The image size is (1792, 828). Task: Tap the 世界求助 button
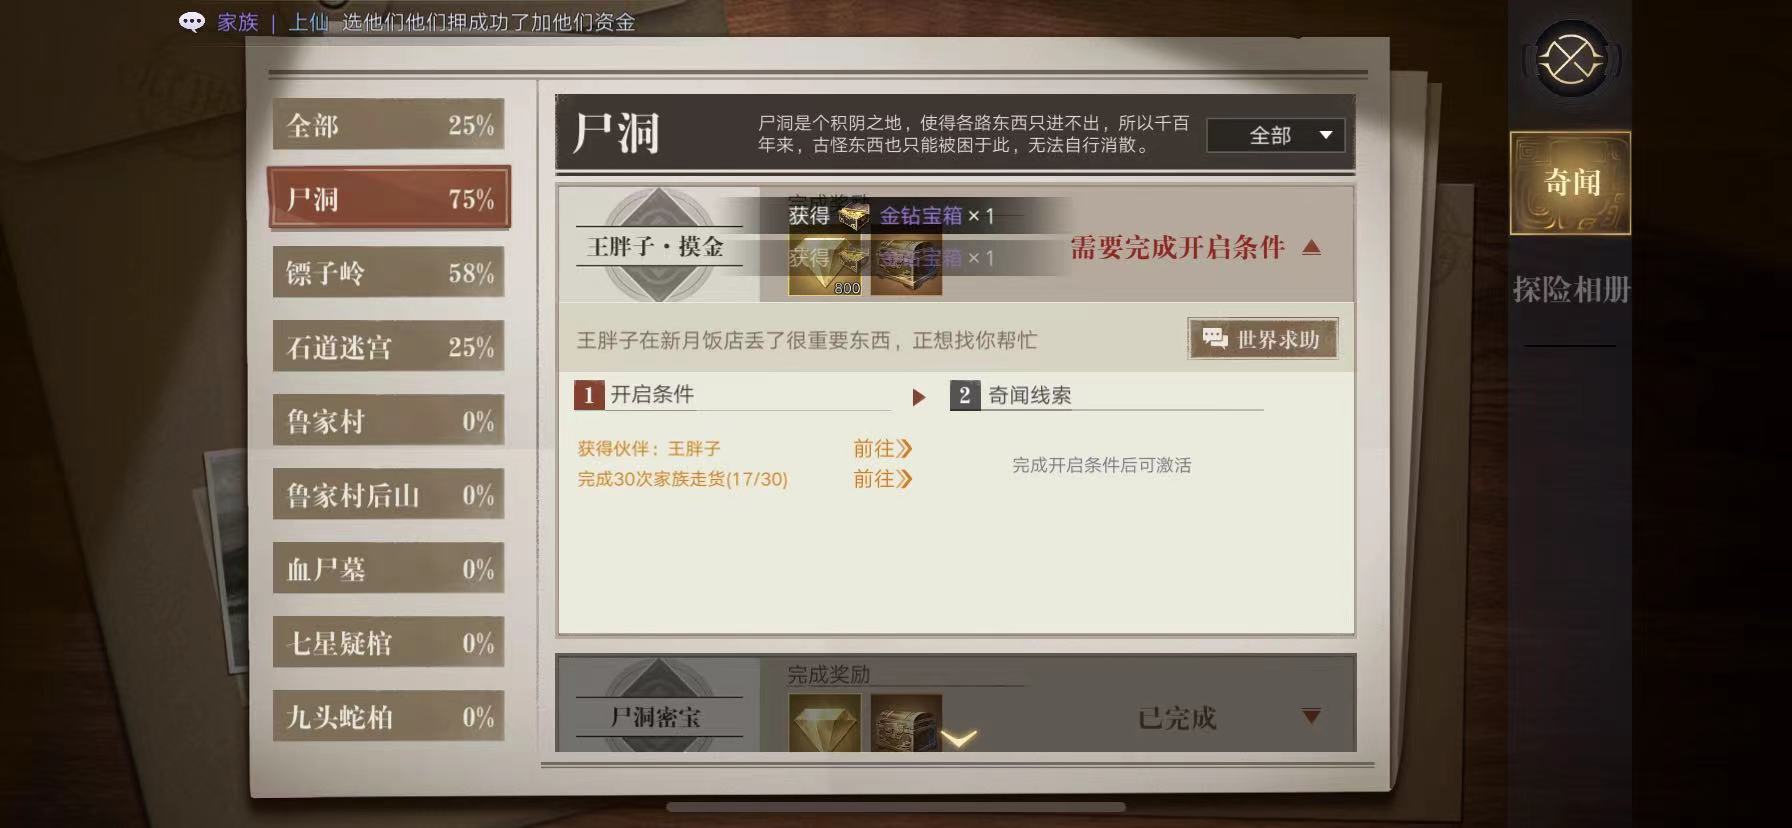coord(1262,339)
